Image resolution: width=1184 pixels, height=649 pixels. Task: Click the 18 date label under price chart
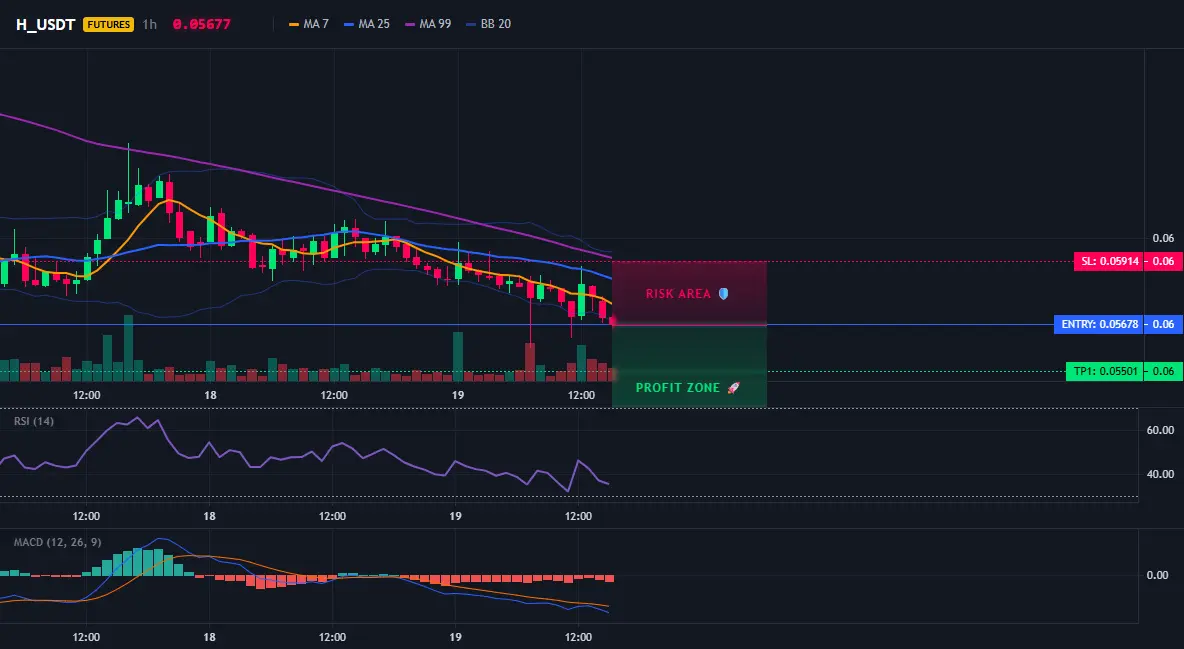[x=210, y=395]
